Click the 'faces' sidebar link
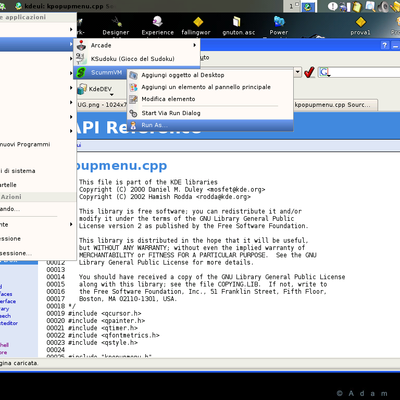 (6, 294)
